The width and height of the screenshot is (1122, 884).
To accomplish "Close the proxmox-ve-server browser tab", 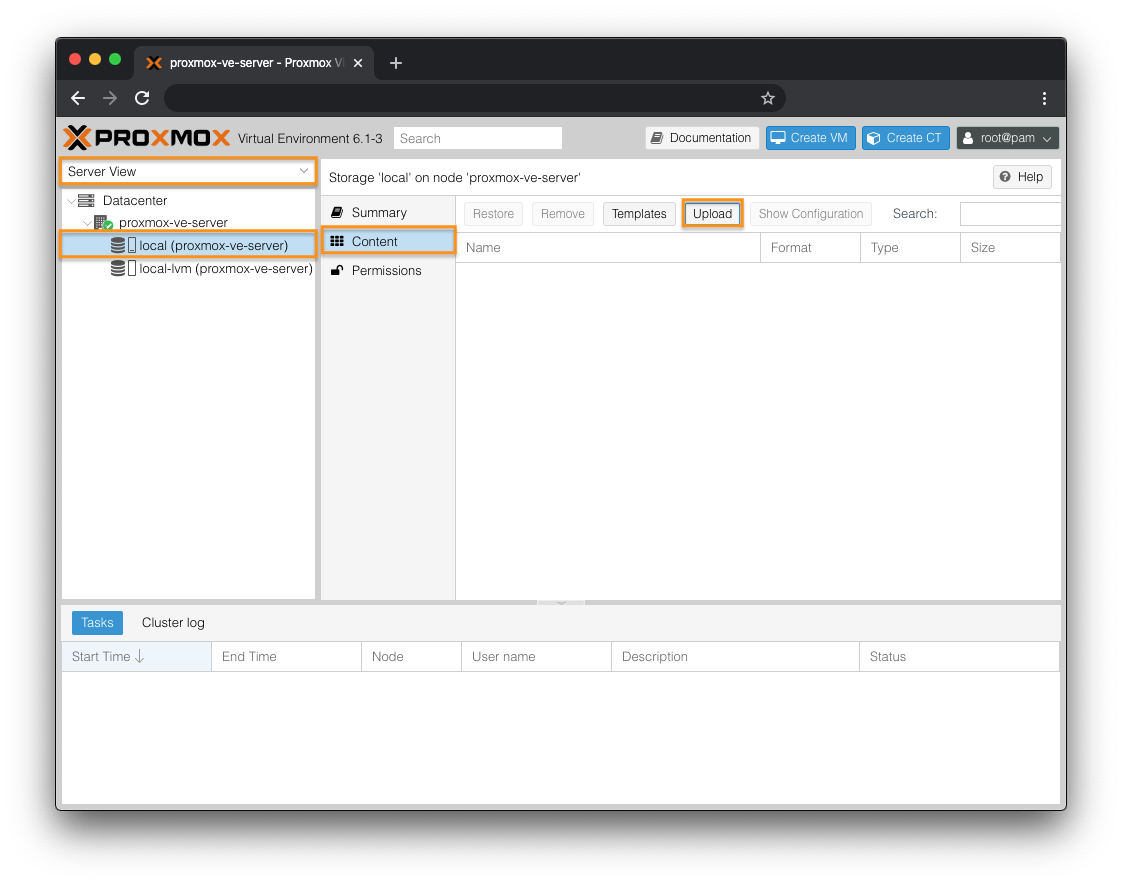I will pyautogui.click(x=358, y=63).
